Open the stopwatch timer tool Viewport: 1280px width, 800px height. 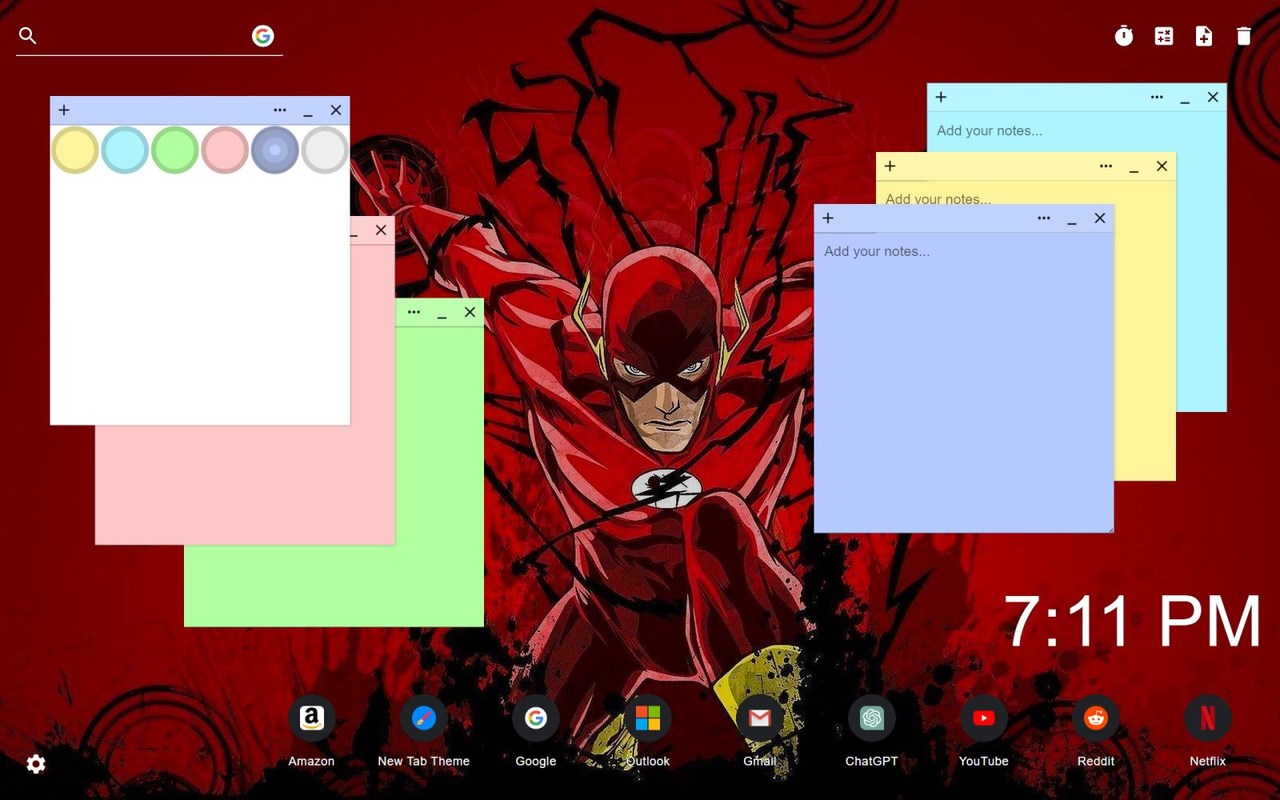click(1124, 36)
